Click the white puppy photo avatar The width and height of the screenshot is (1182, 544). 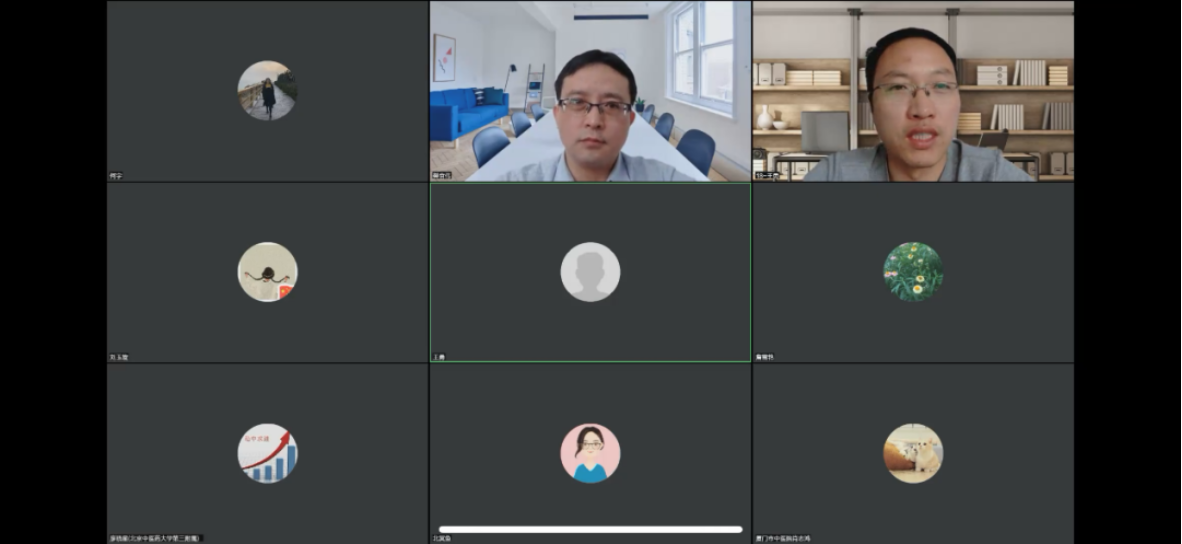[913, 453]
